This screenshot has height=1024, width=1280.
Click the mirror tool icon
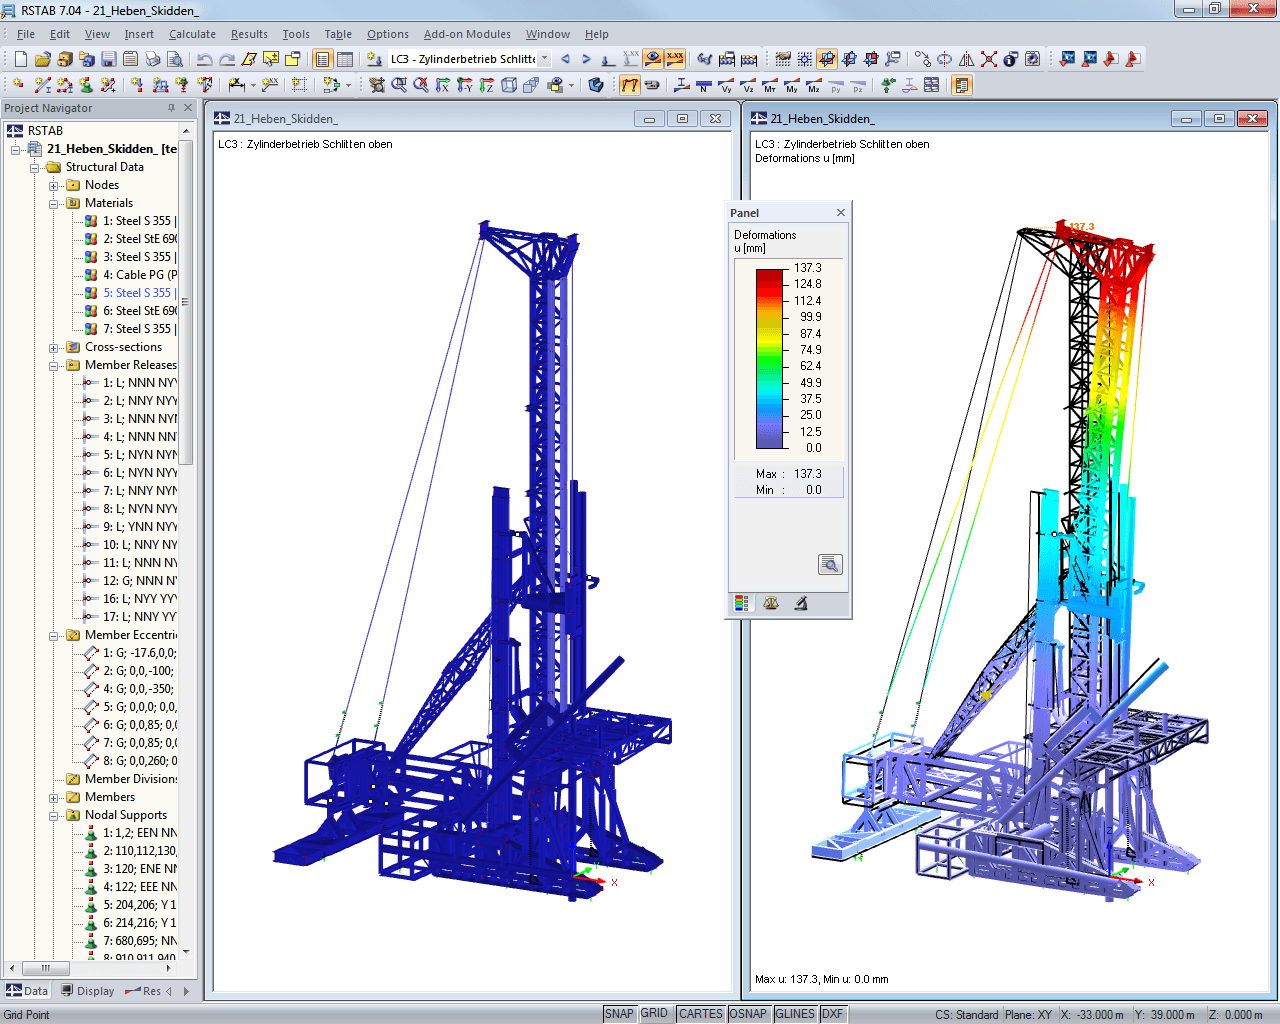(x=967, y=59)
